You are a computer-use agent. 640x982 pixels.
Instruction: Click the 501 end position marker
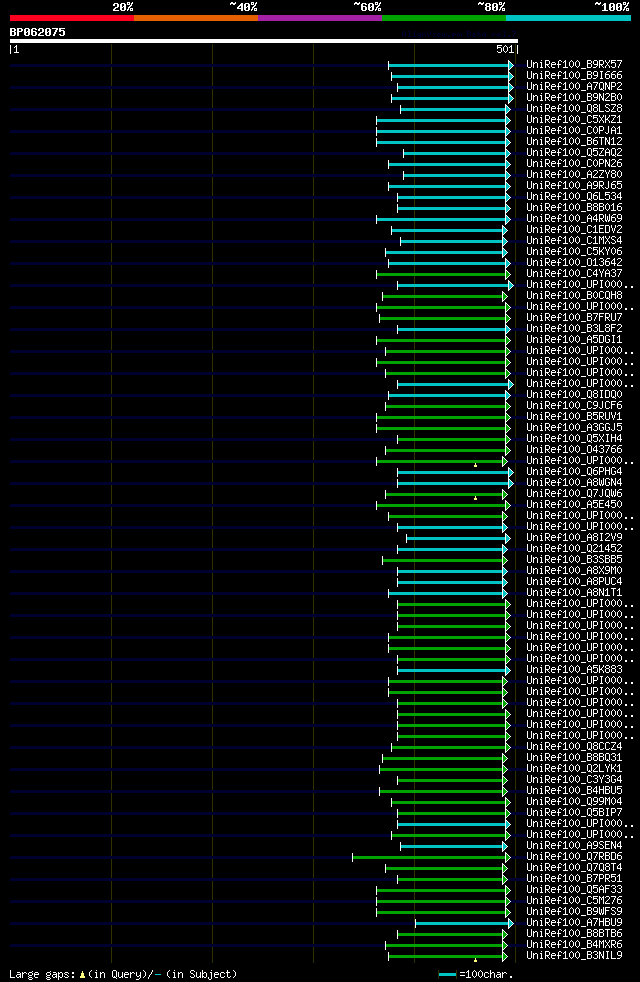pyautogui.click(x=505, y=49)
